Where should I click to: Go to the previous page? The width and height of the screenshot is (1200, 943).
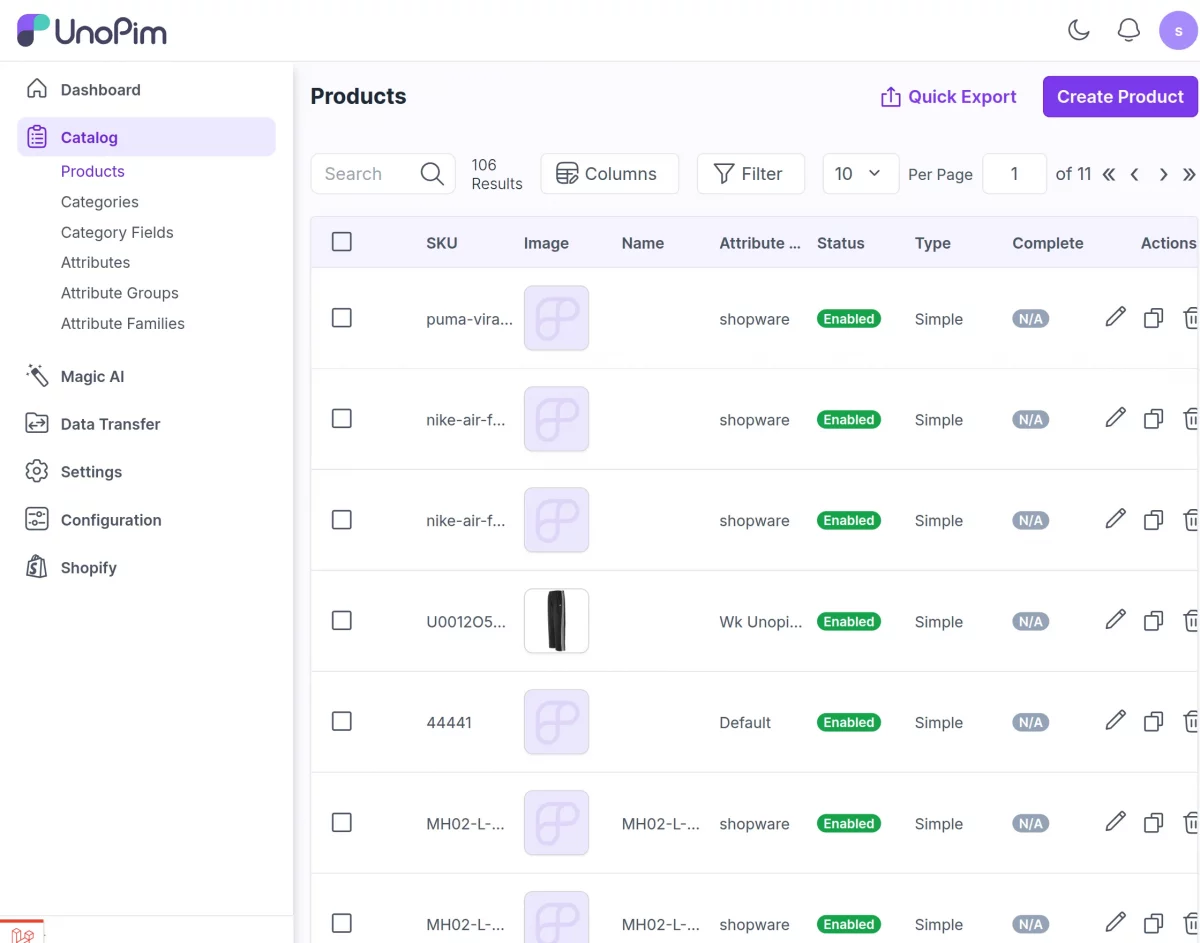[x=1134, y=174]
